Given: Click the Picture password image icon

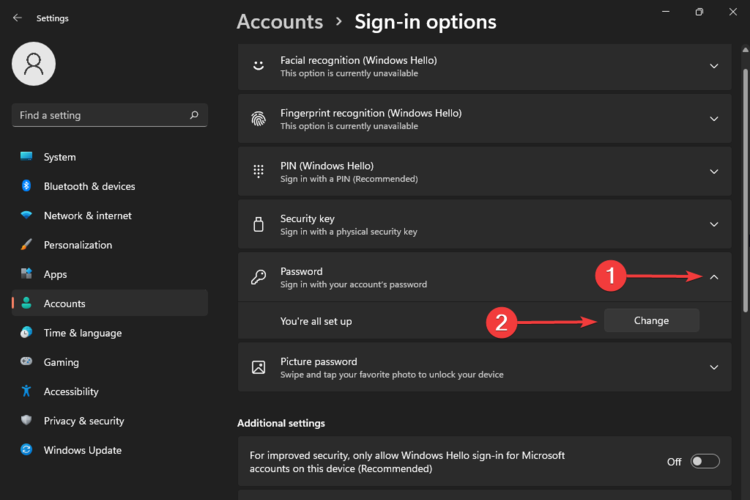Looking at the screenshot, I should [x=259, y=367].
